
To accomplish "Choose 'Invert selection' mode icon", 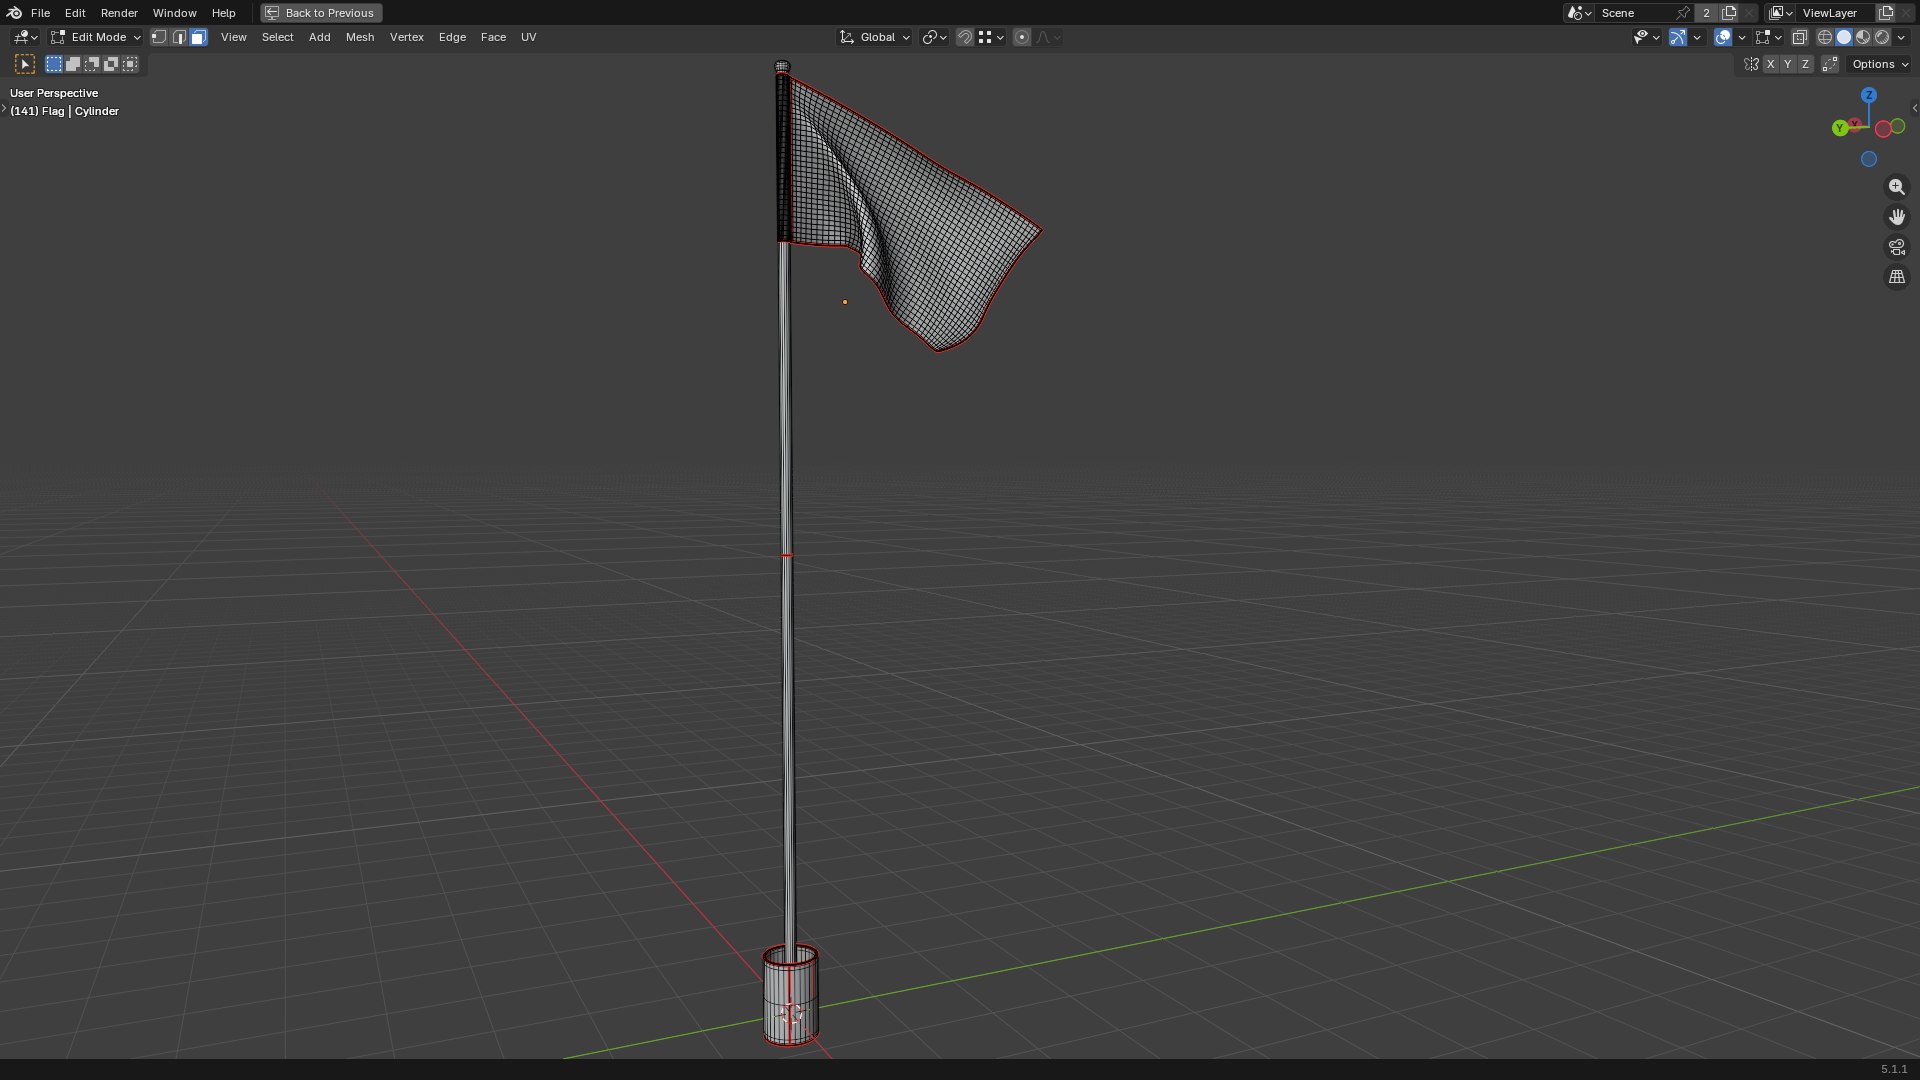I will coord(111,64).
